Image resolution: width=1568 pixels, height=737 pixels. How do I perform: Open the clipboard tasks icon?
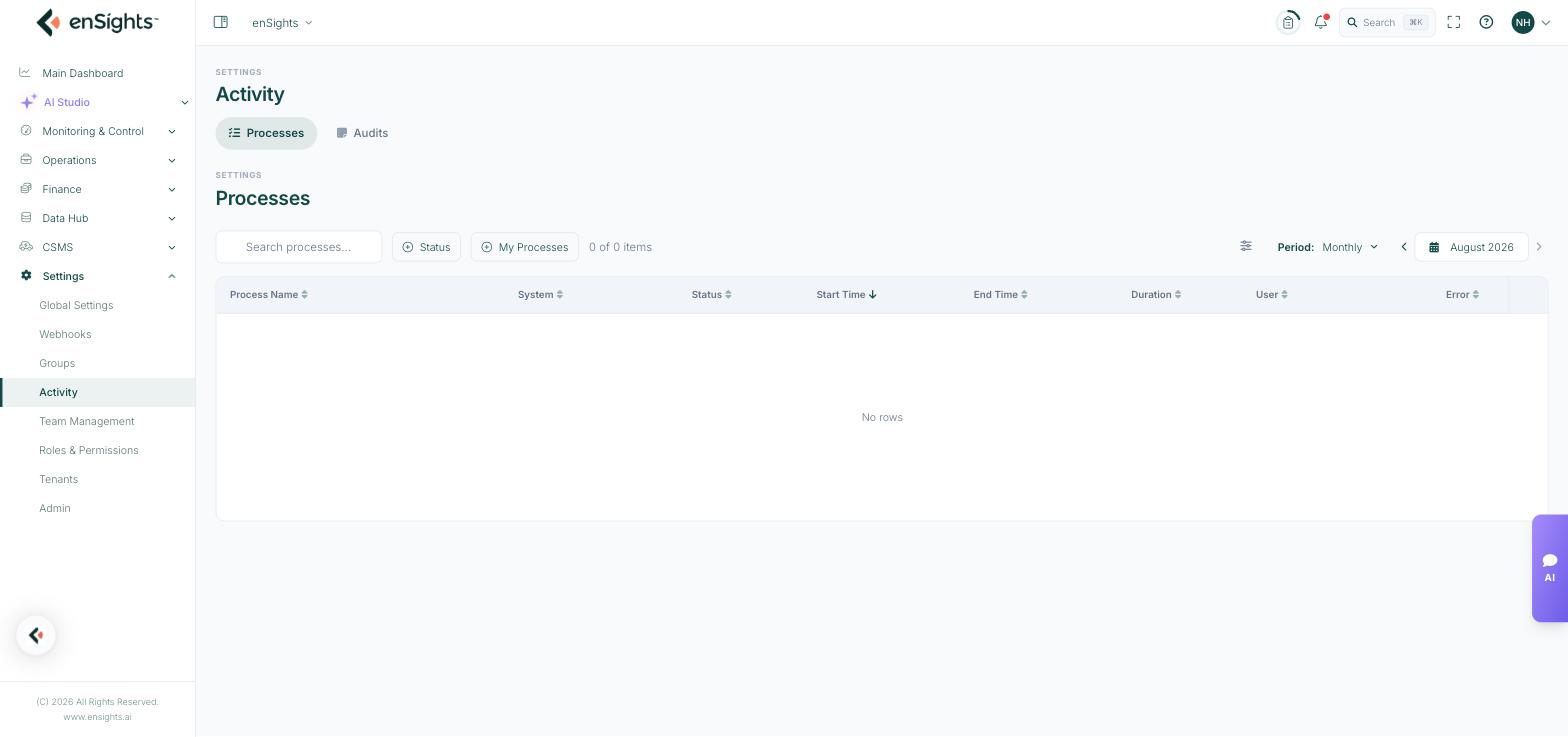point(1288,22)
